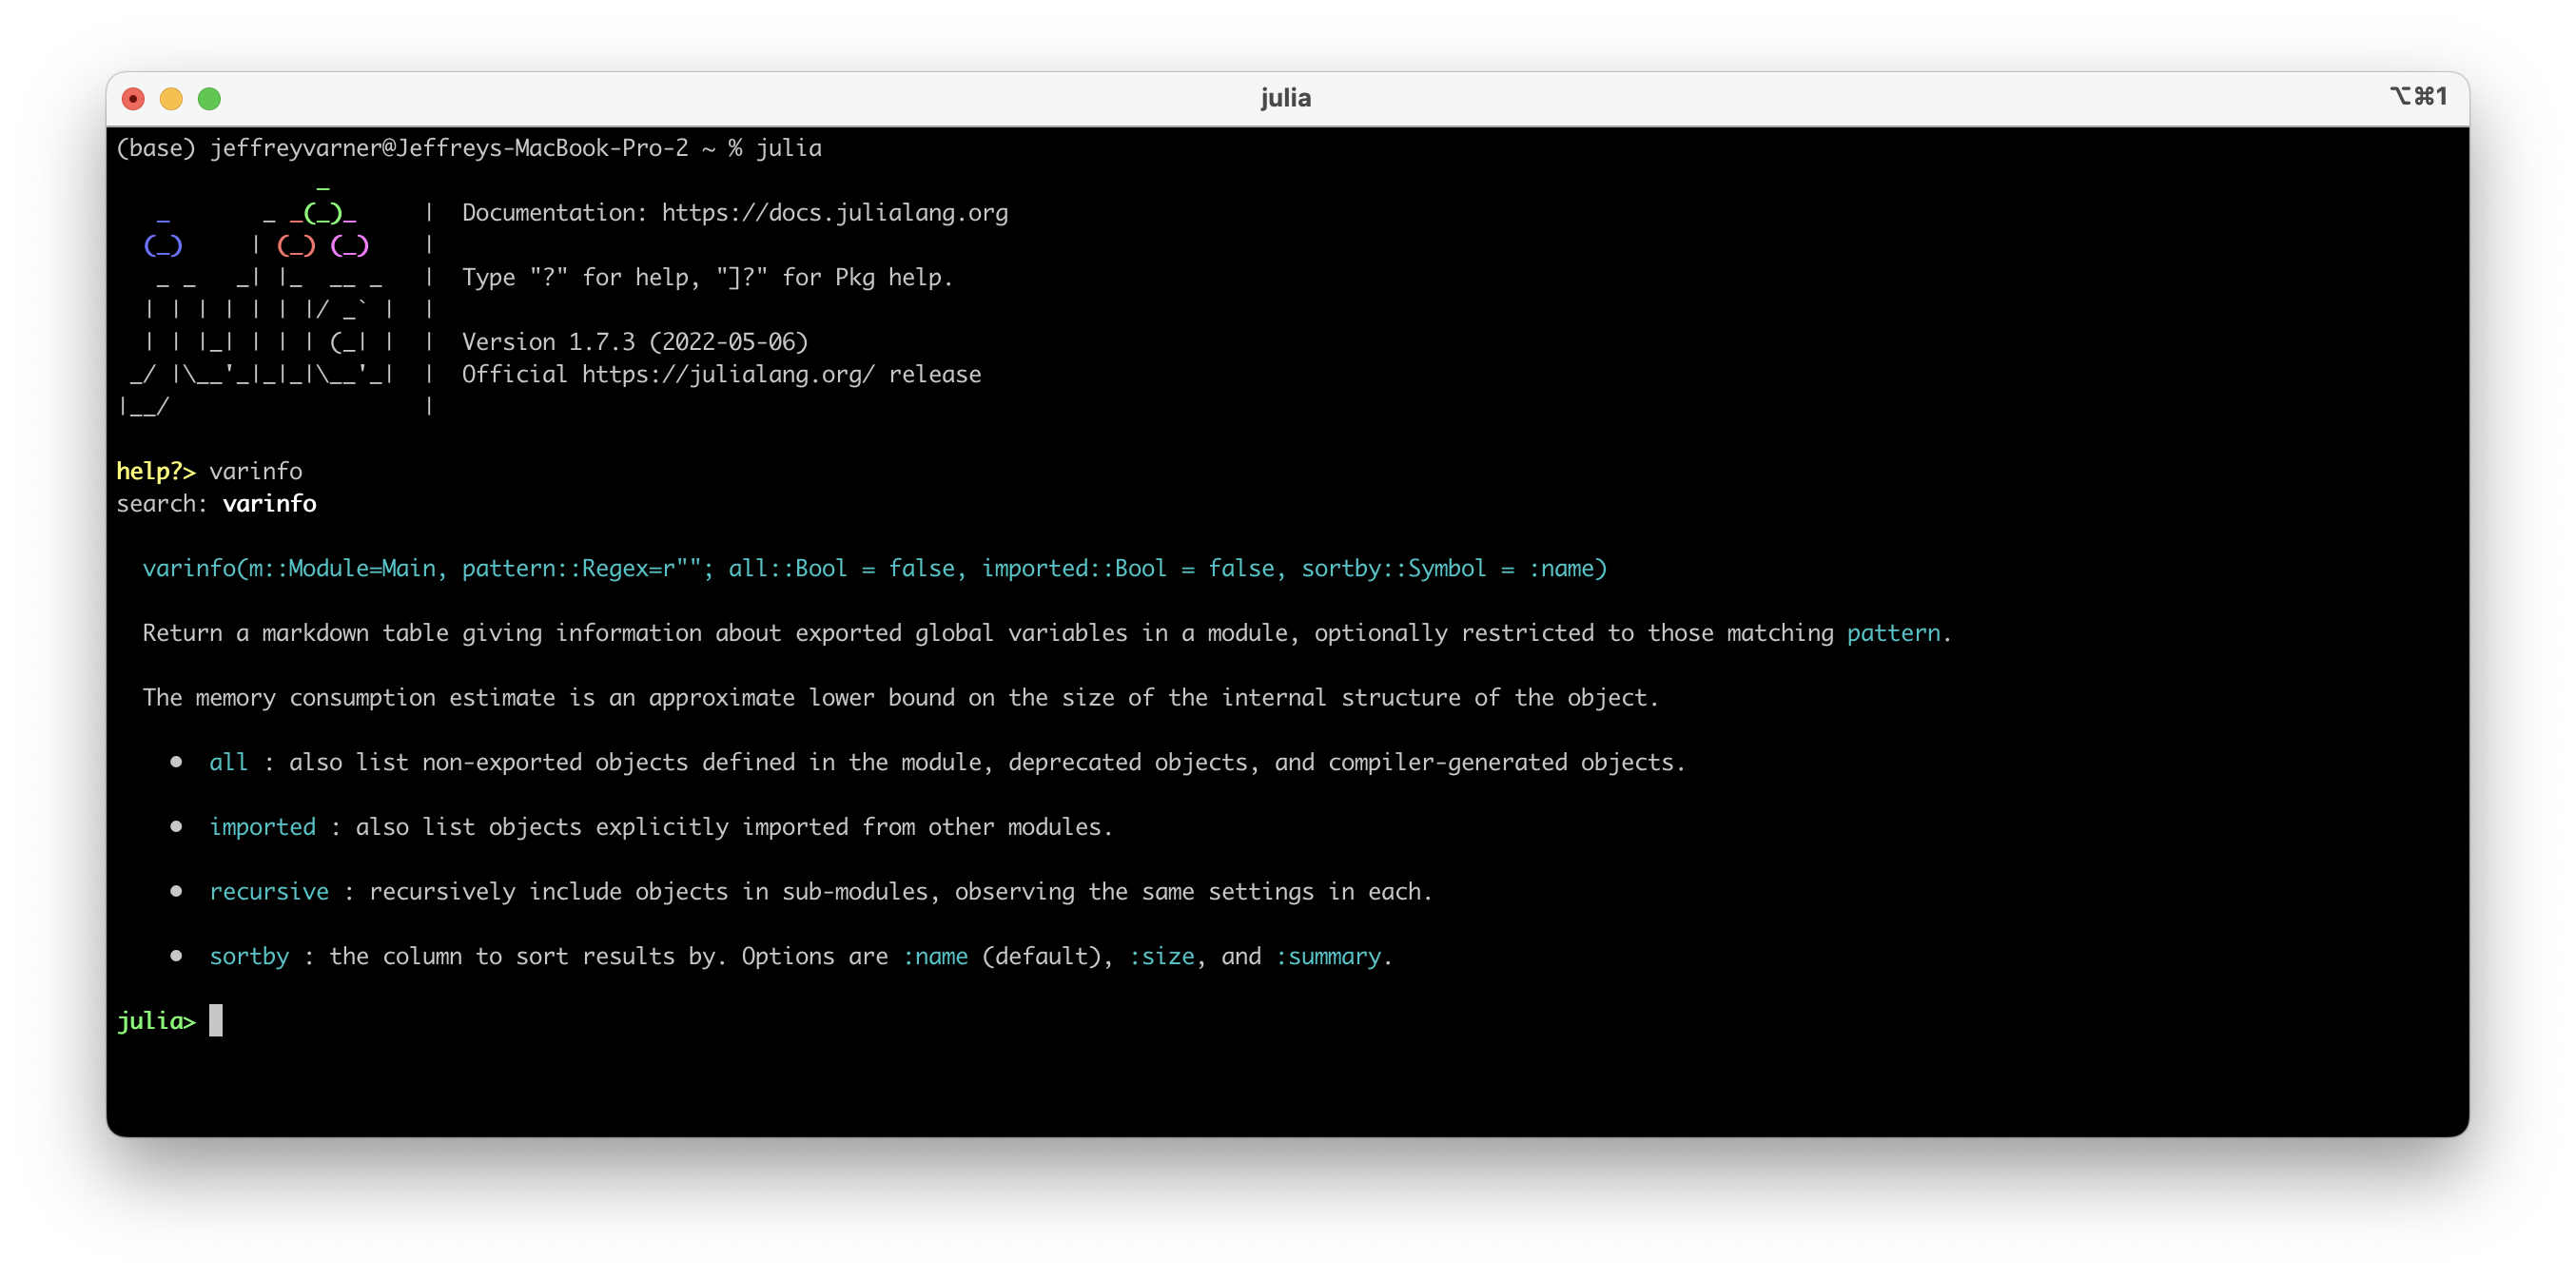
Task: Click the julia window title
Action: click(x=1285, y=98)
